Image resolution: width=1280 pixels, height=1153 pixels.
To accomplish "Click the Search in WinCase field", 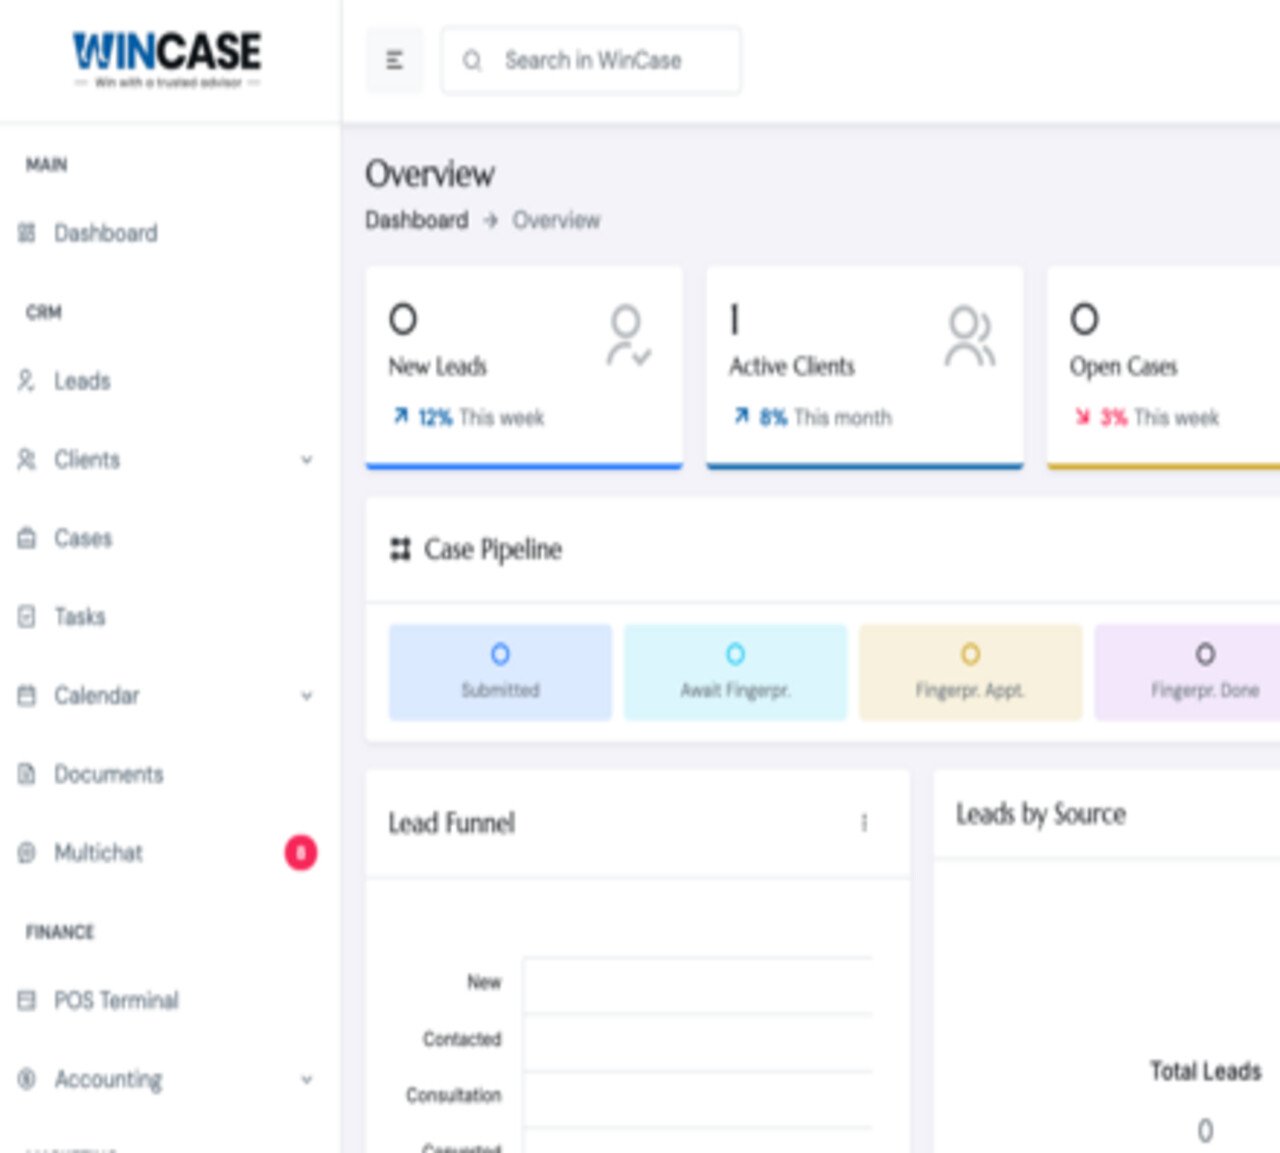I will 592,61.
